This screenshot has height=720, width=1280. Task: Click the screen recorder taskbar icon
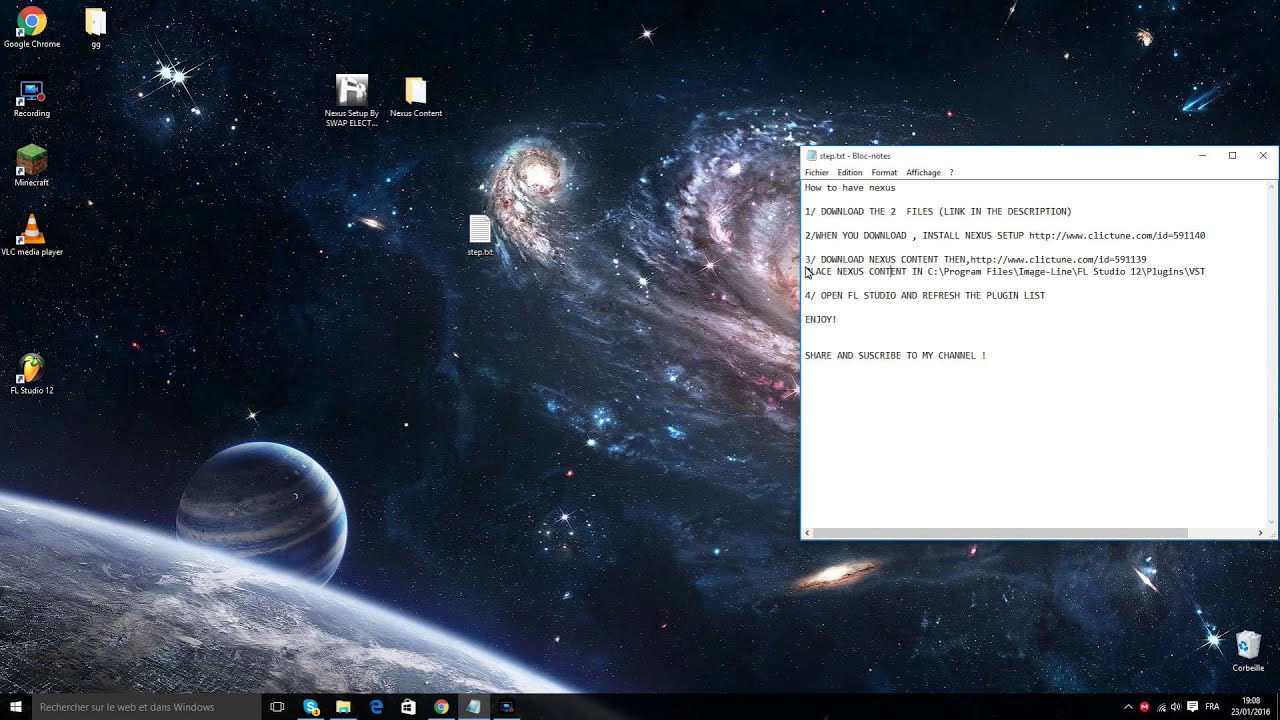click(507, 707)
